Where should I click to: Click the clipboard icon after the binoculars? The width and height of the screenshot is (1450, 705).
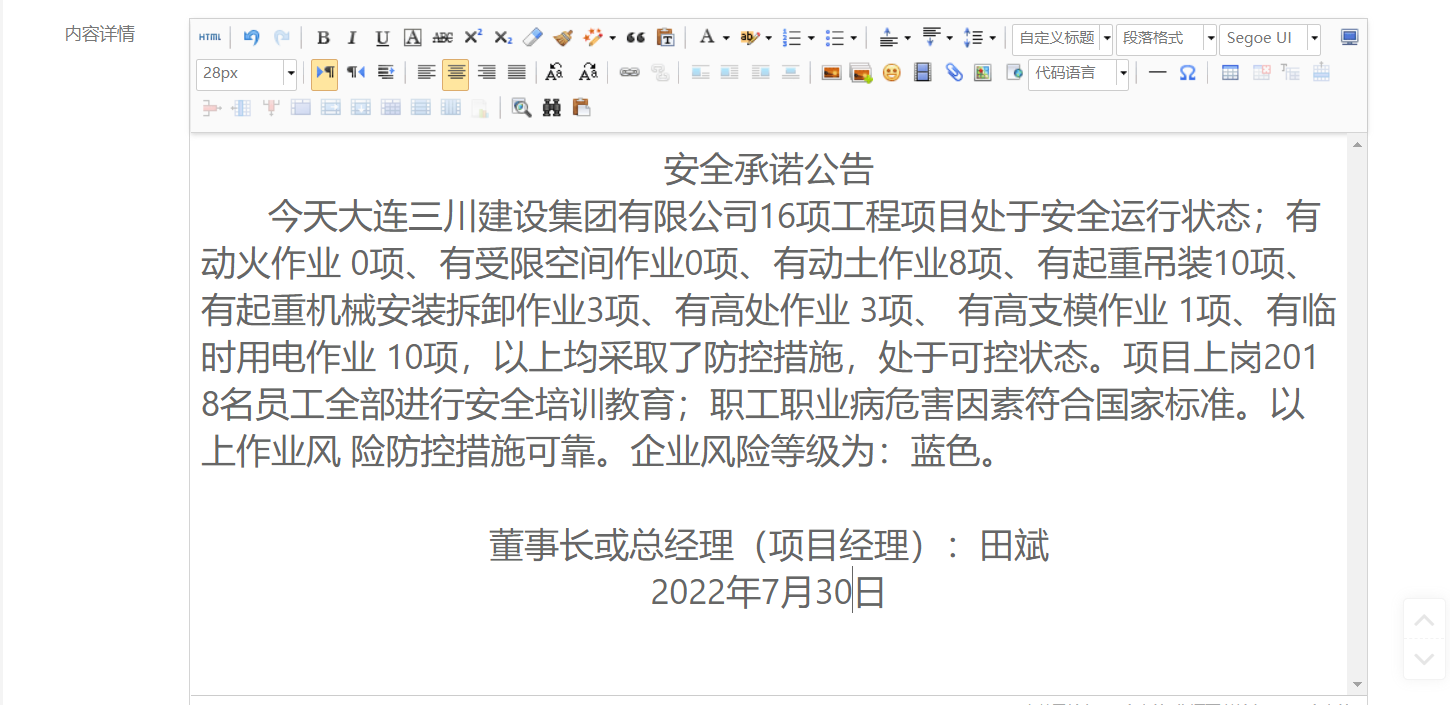[581, 107]
